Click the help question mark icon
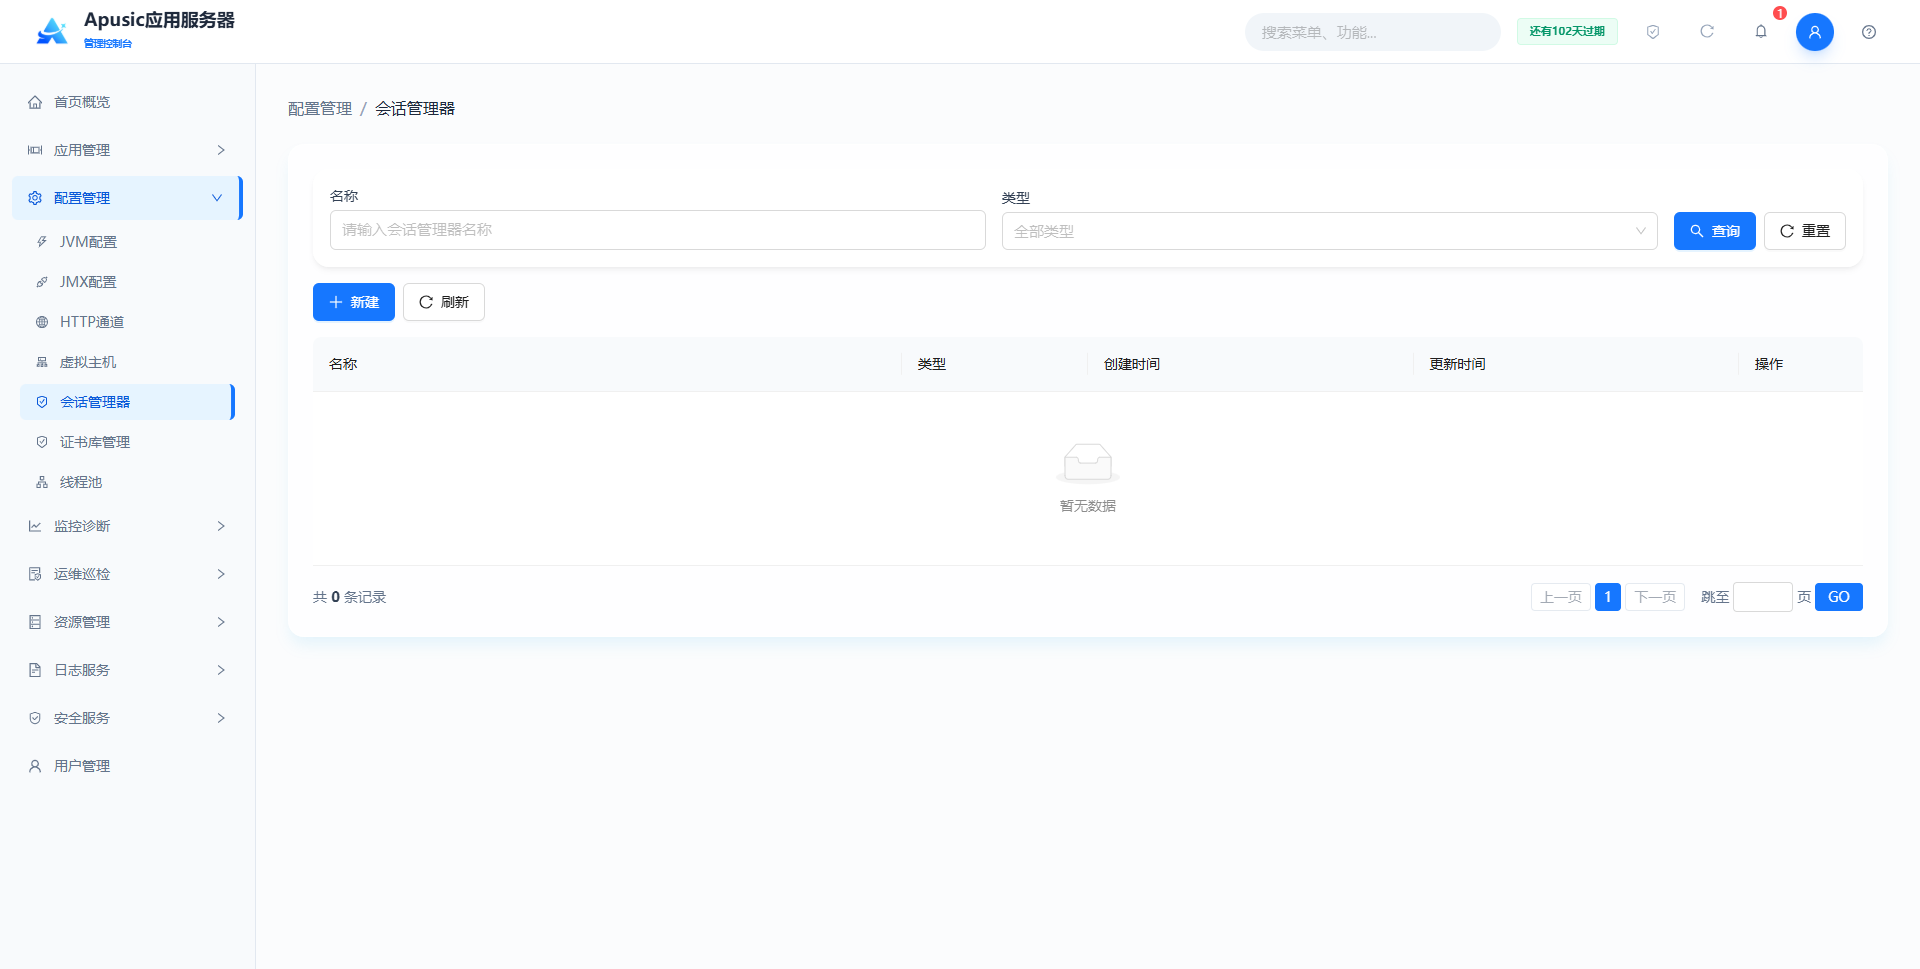Viewport: 1920px width, 969px height. point(1869,32)
